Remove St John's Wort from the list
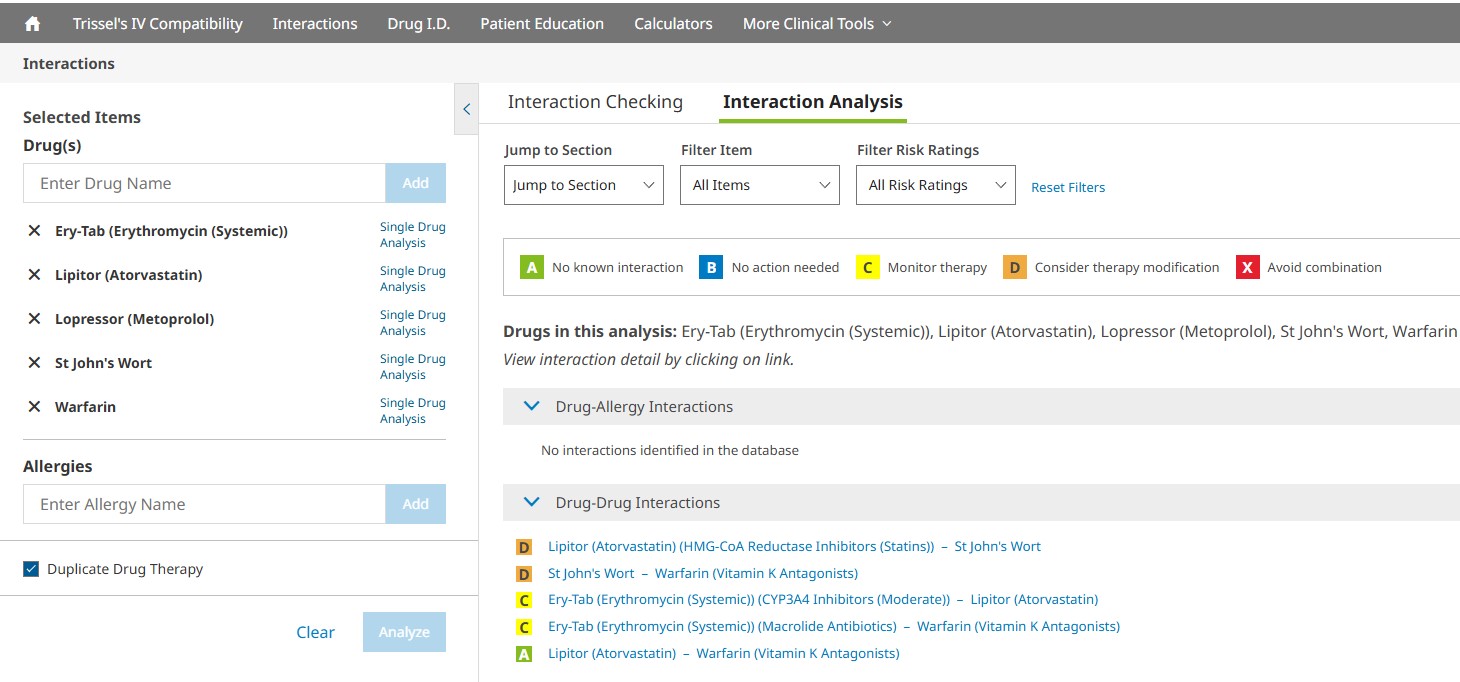 coord(34,363)
